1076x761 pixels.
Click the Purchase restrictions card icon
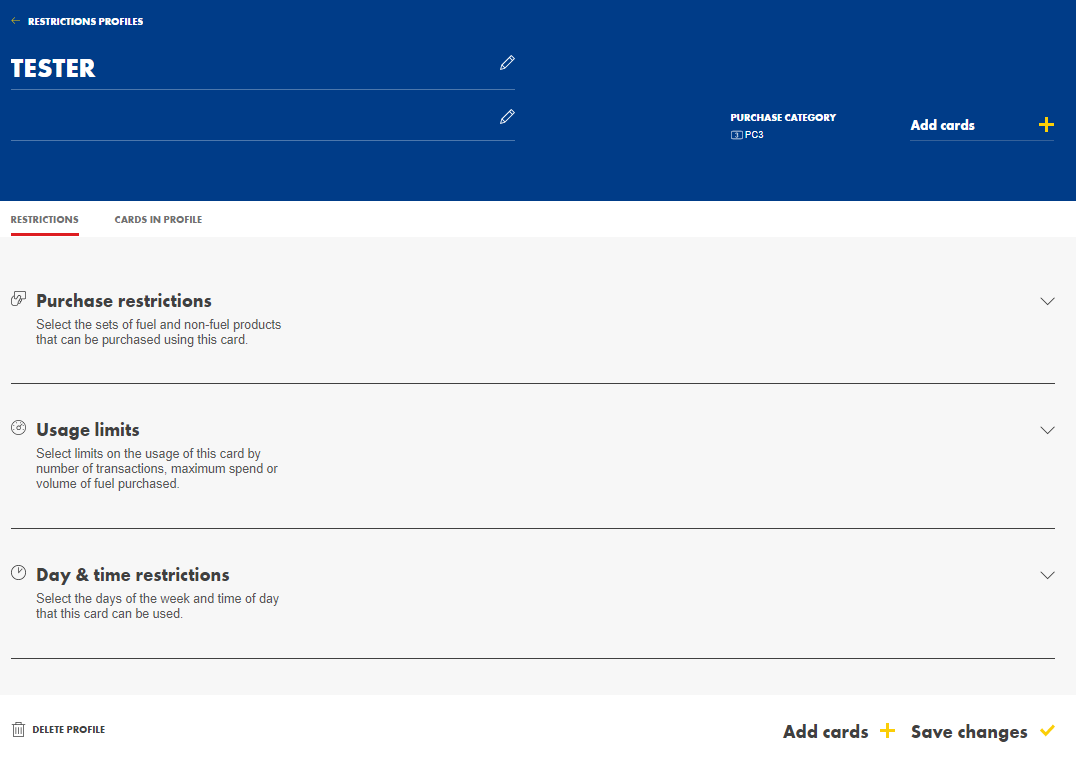tap(18, 299)
